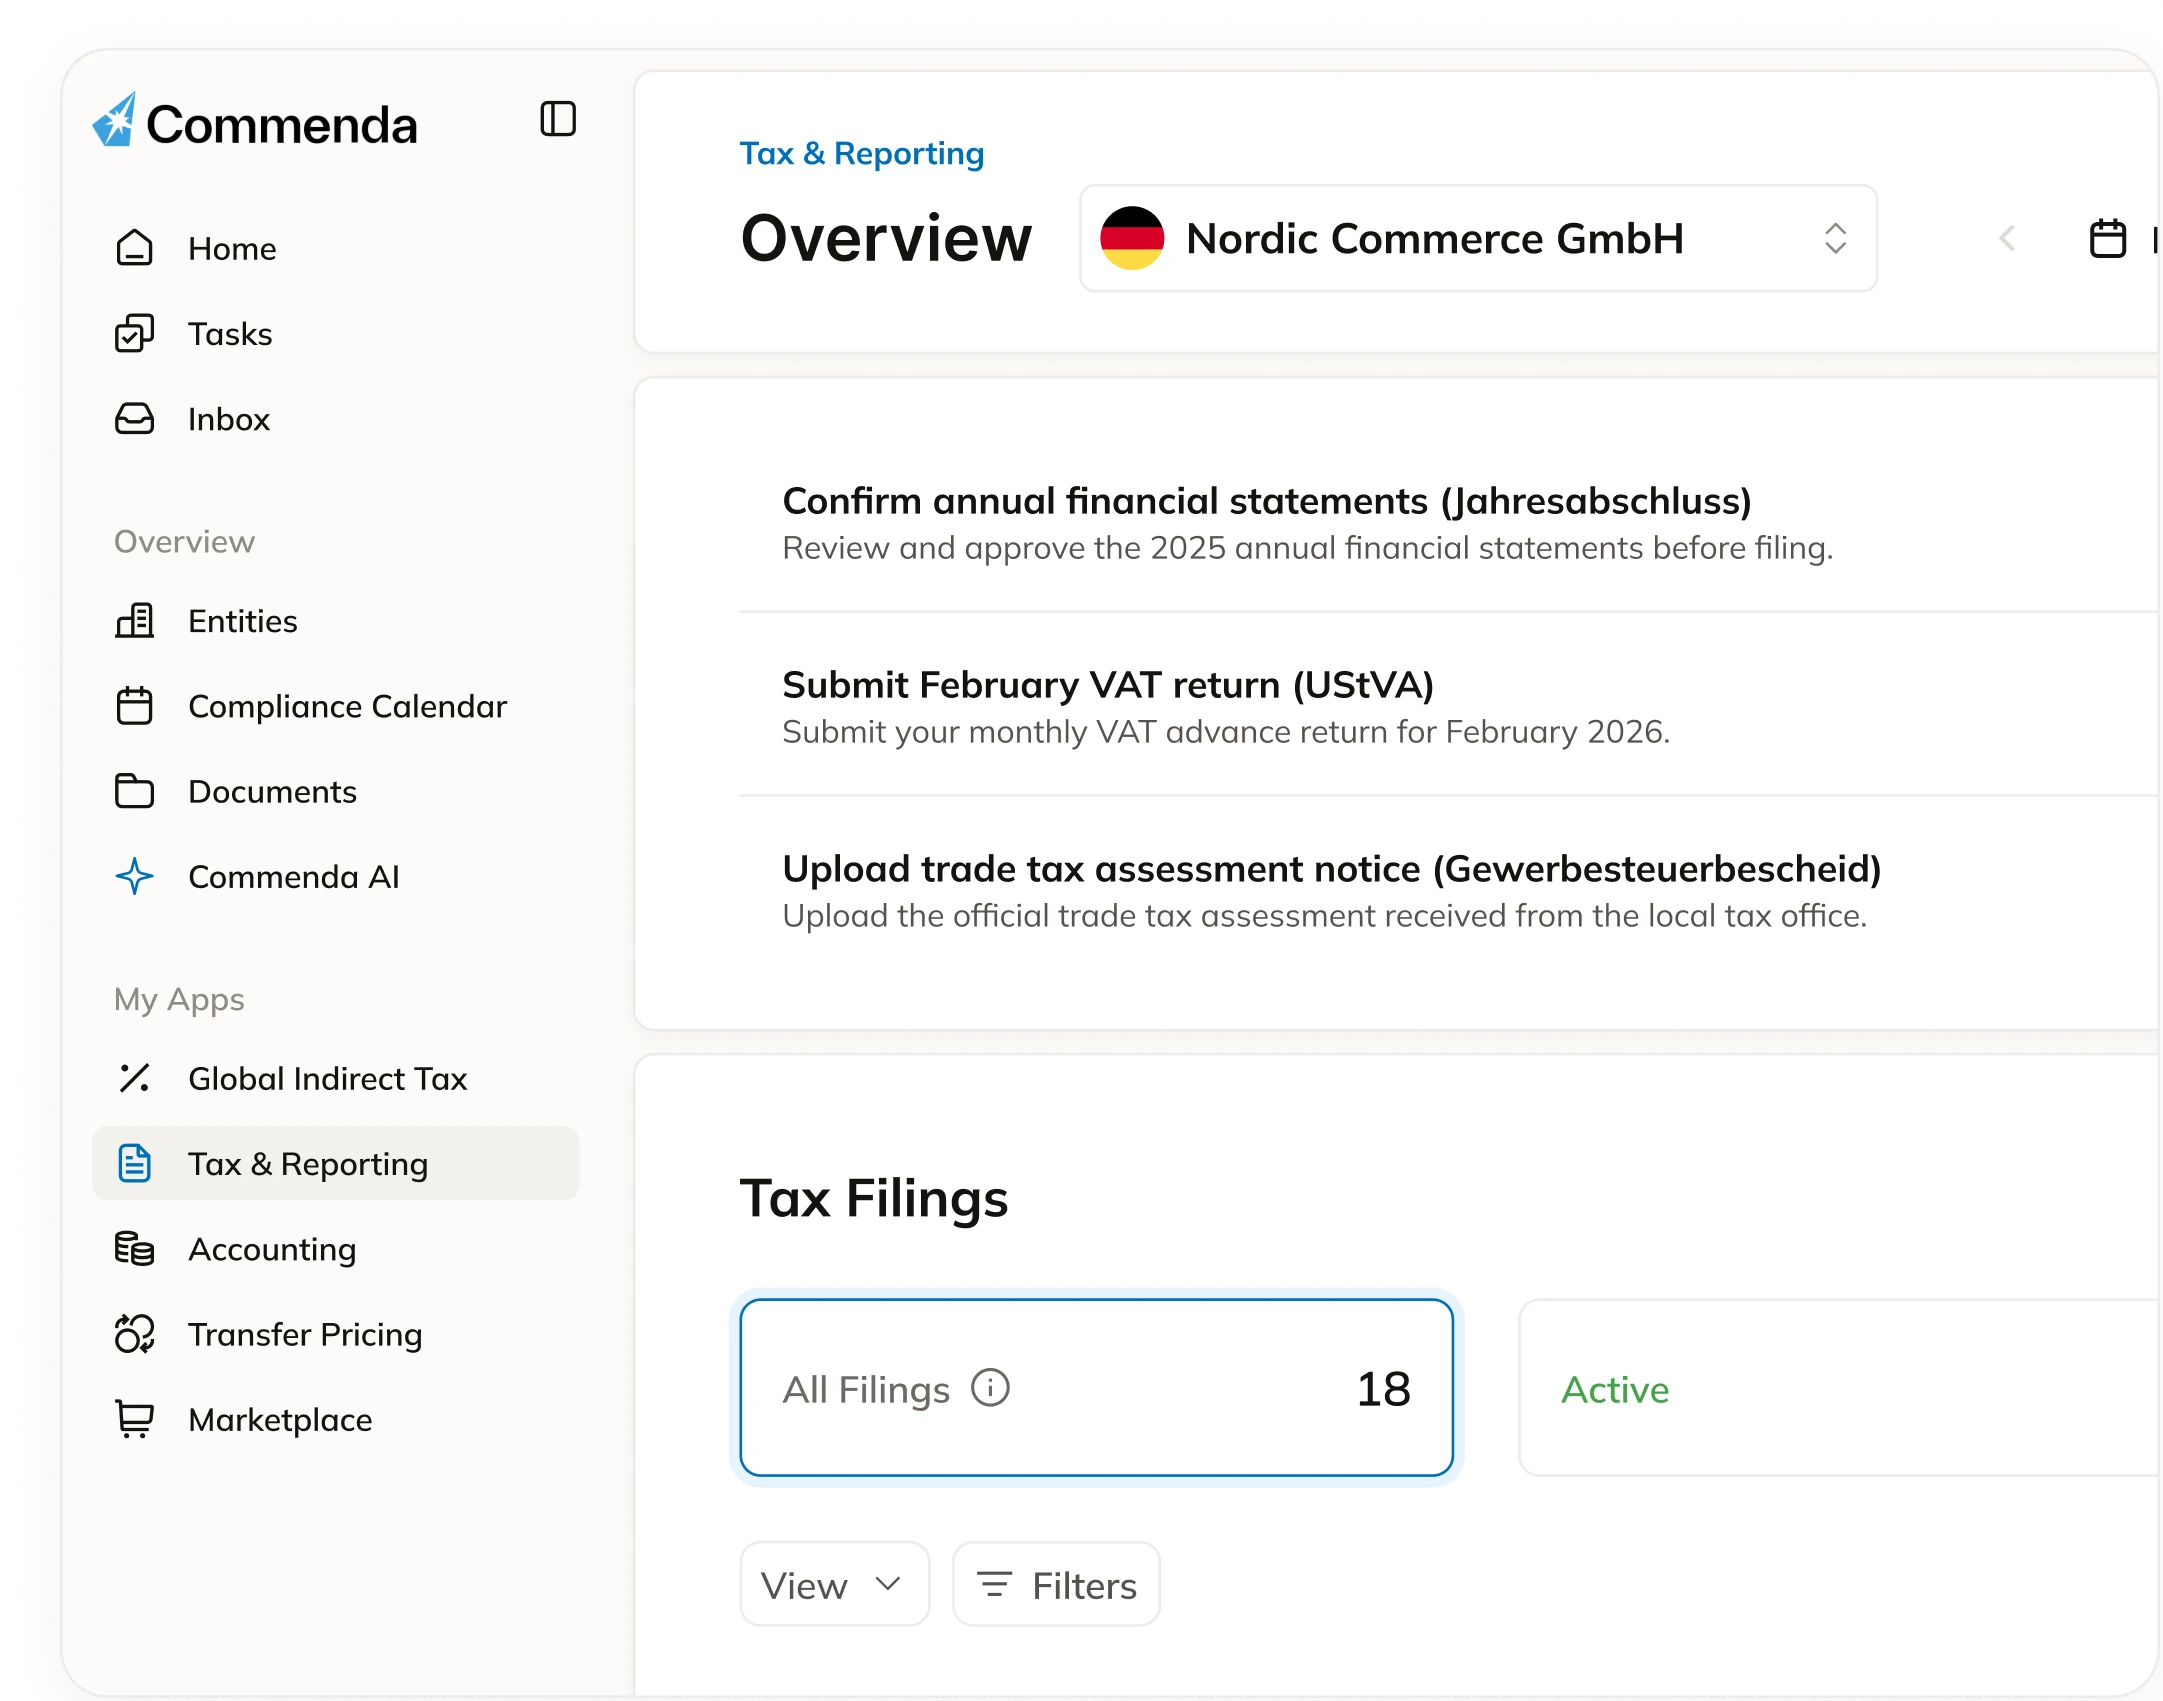Open the Transfer Pricing app
This screenshot has height=1701, width=2163.
[x=335, y=1334]
